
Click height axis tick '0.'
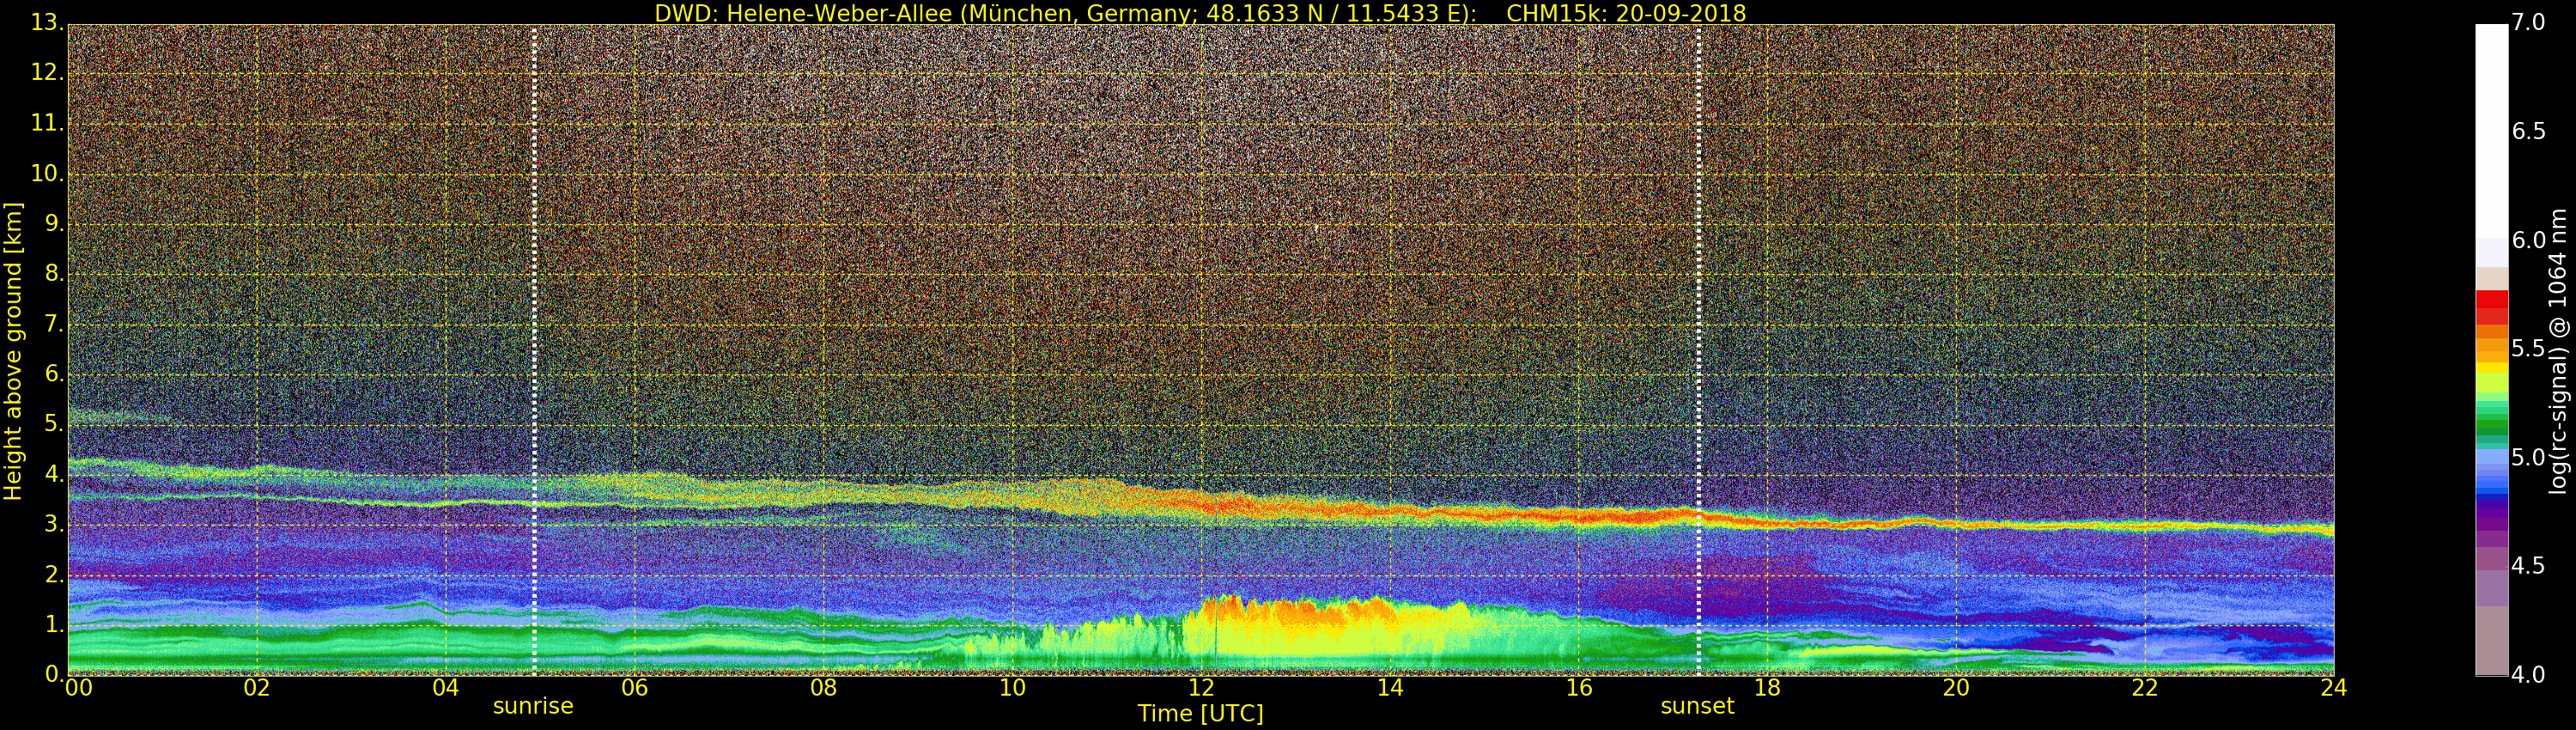pyautogui.click(x=53, y=674)
